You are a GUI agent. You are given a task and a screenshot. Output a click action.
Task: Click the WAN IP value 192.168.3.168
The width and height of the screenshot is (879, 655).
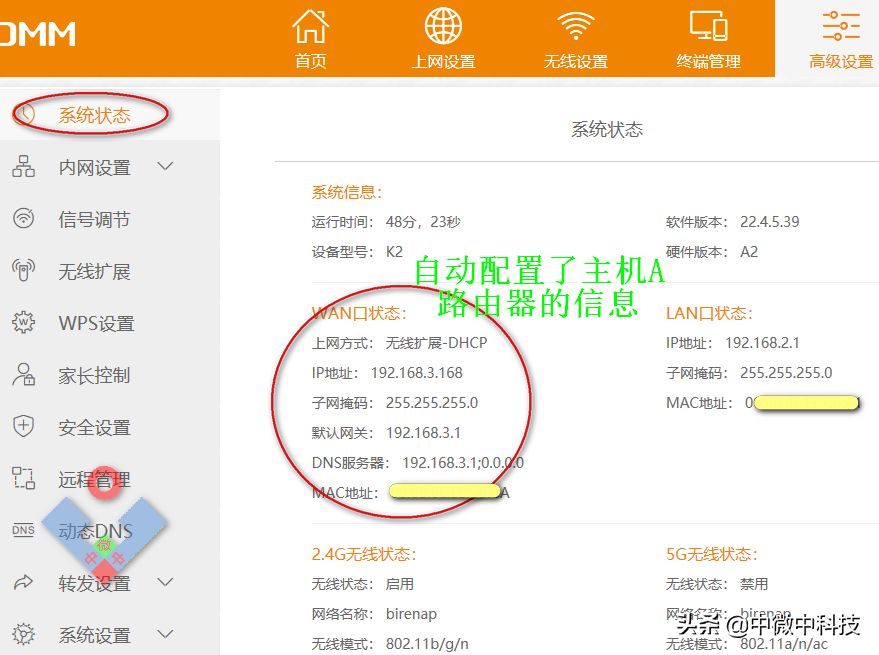417,373
